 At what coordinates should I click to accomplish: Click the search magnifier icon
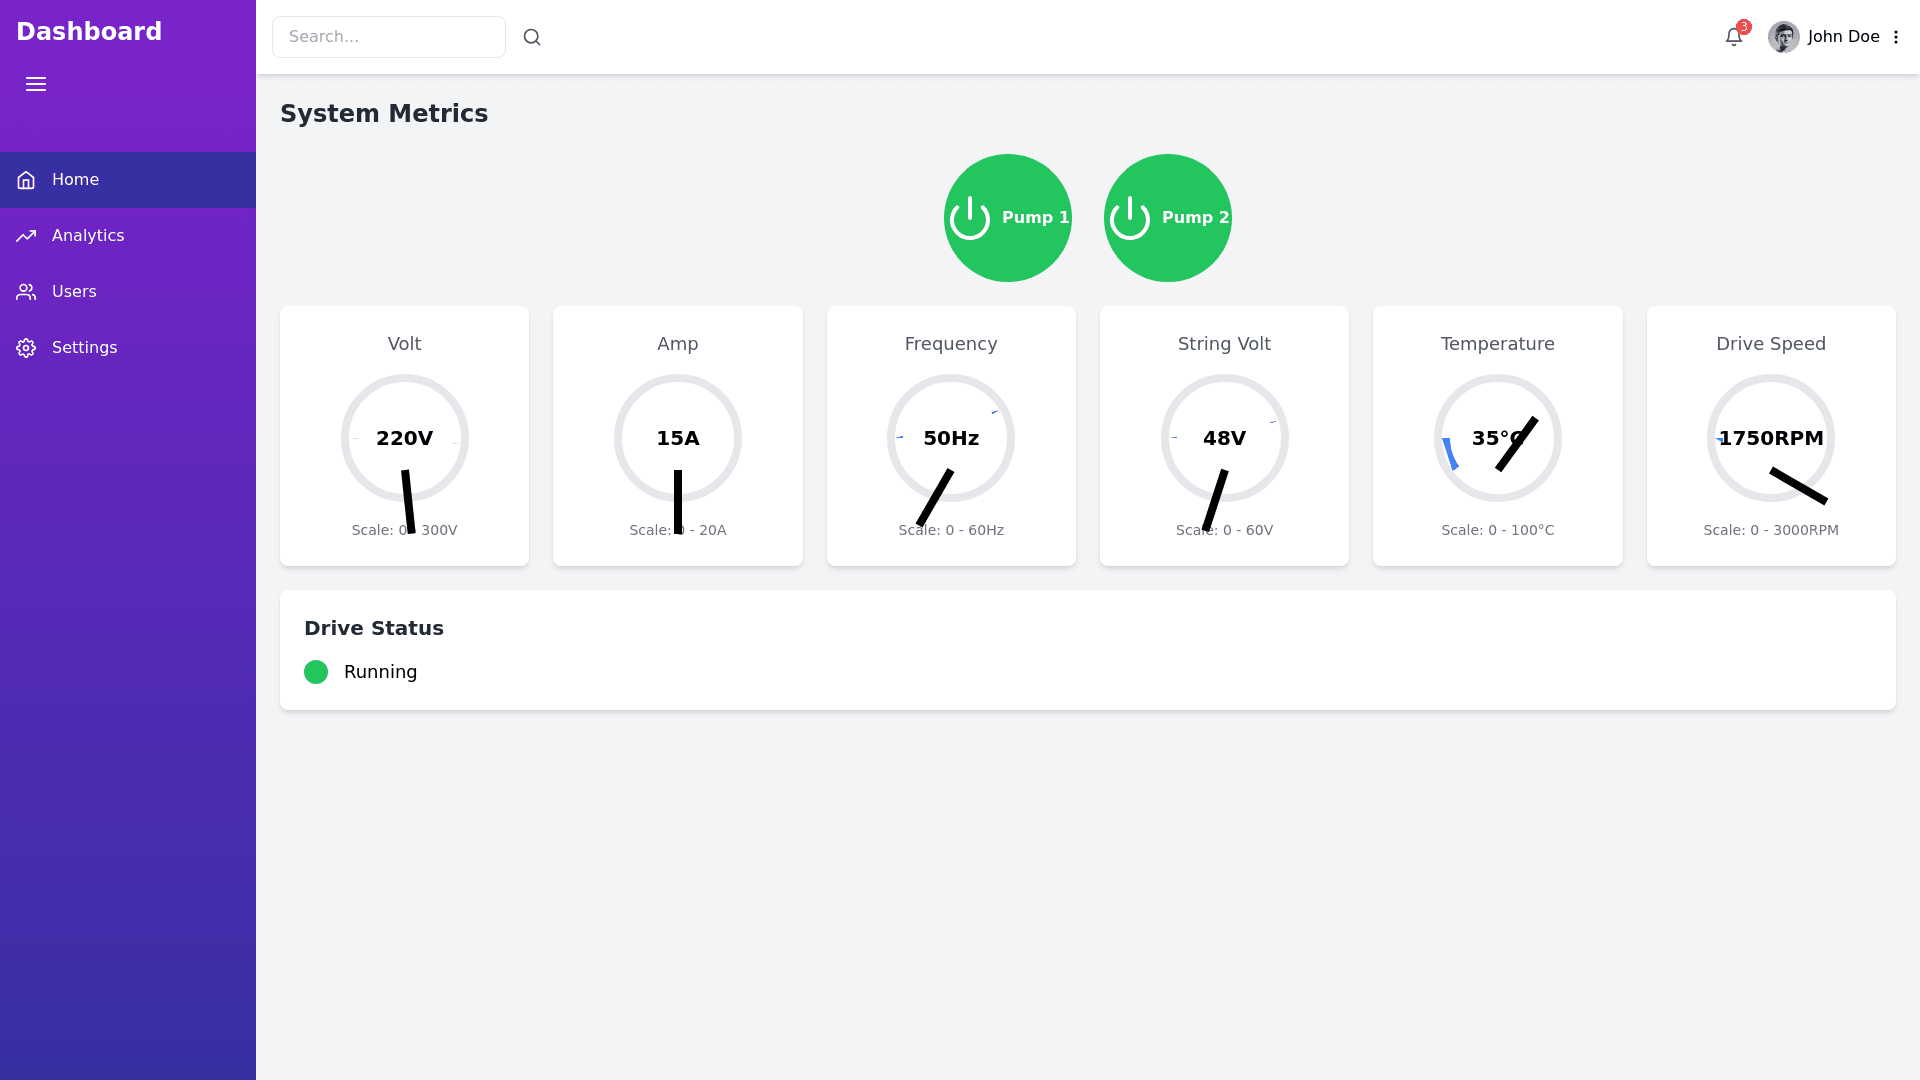[532, 37]
